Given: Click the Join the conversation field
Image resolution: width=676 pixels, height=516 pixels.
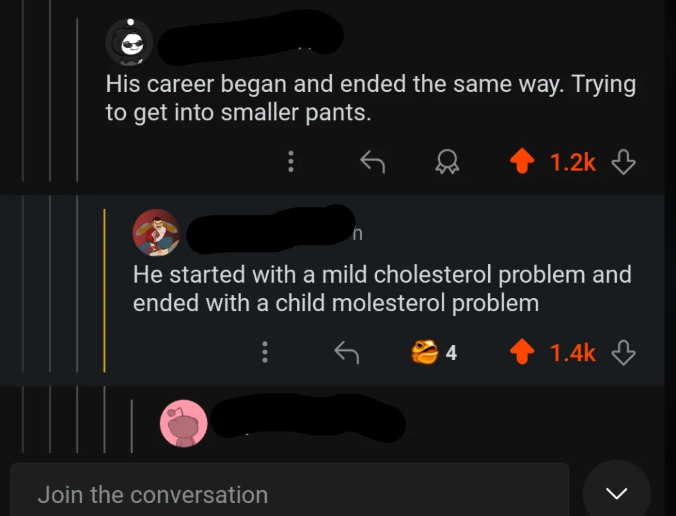Looking at the screenshot, I should tap(290, 494).
